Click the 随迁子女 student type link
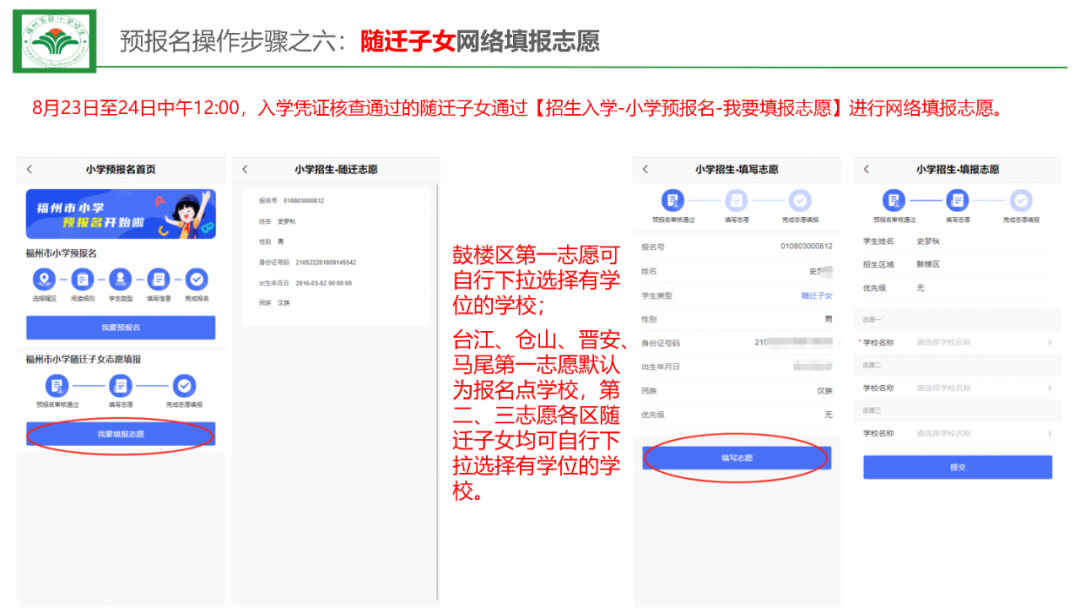Viewport: 1080px width, 608px height. click(x=816, y=296)
